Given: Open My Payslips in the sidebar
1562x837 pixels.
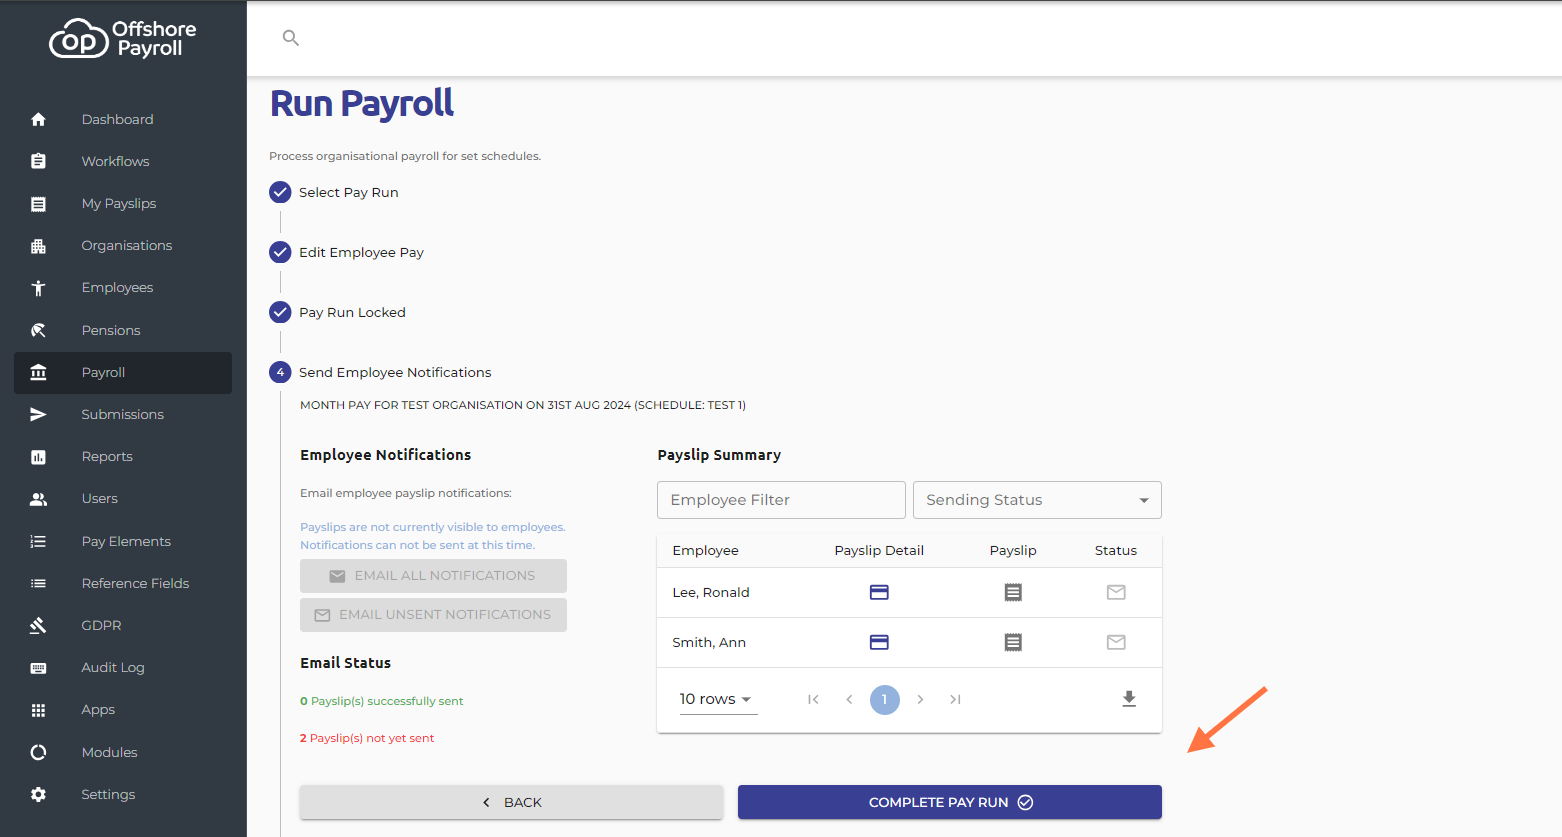Looking at the screenshot, I should 123,203.
